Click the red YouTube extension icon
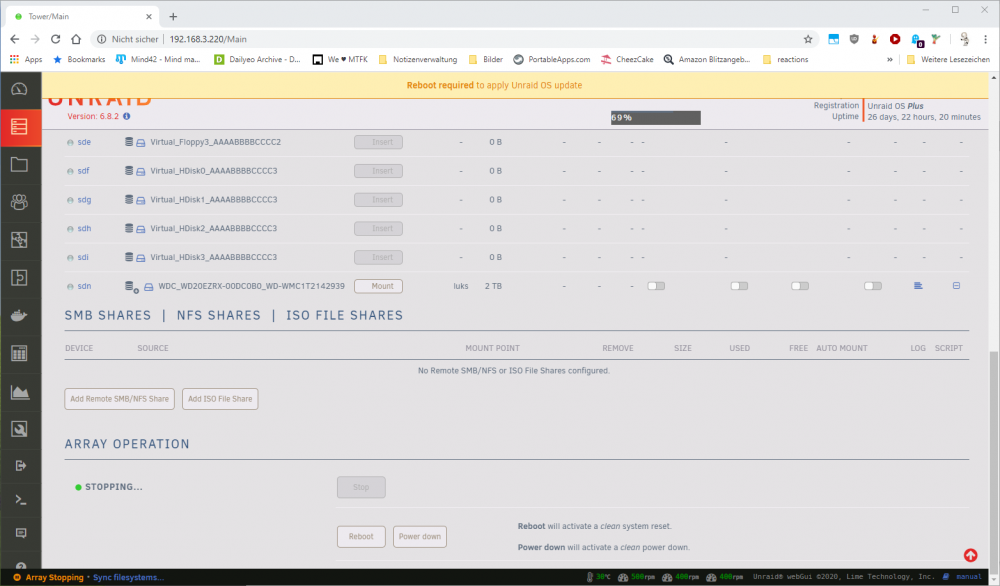 point(895,39)
